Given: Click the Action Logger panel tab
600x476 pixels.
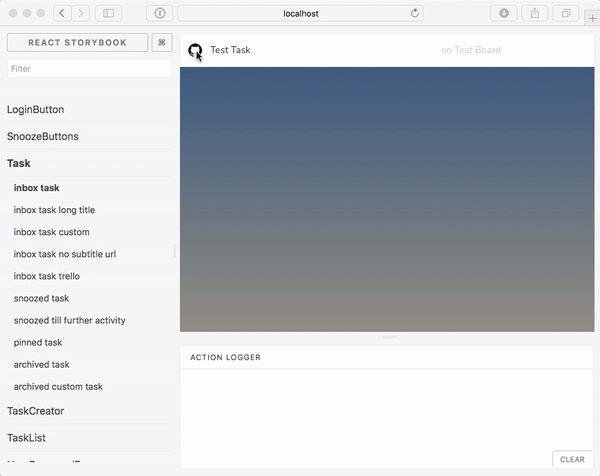Looking at the screenshot, I should (225, 357).
